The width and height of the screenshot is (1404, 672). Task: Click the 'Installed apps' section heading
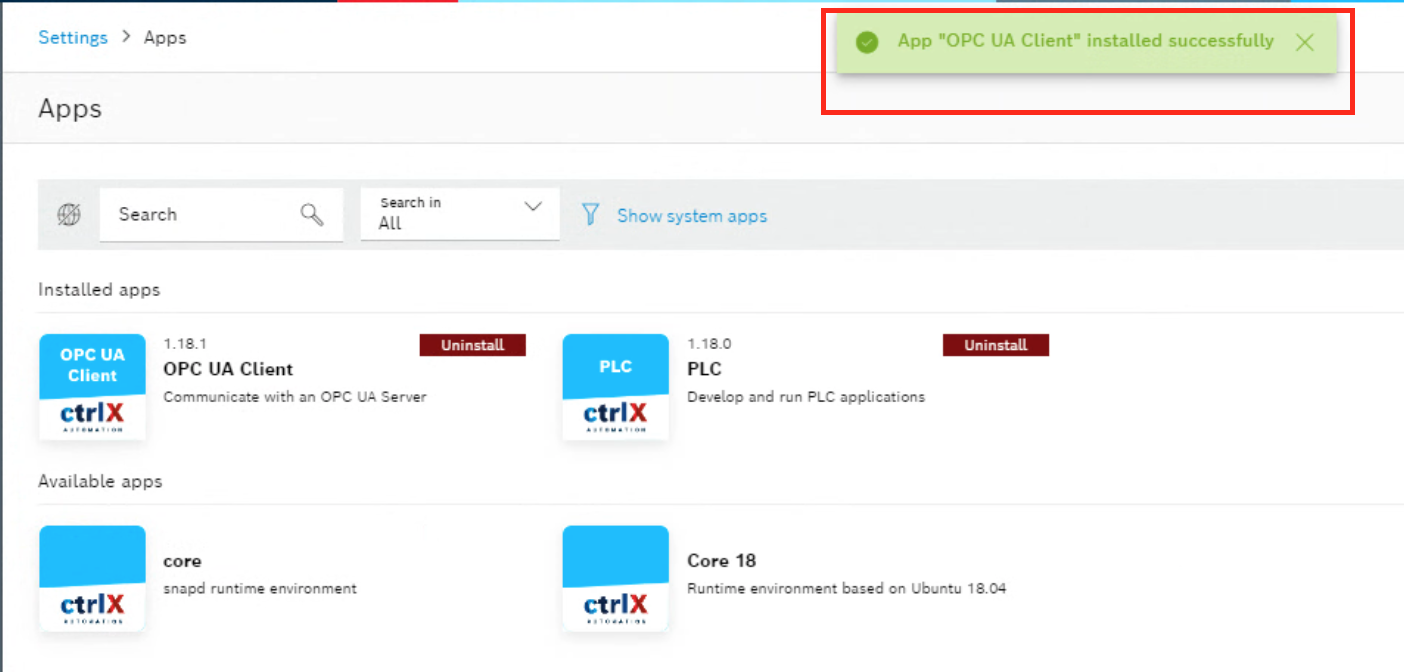click(99, 290)
